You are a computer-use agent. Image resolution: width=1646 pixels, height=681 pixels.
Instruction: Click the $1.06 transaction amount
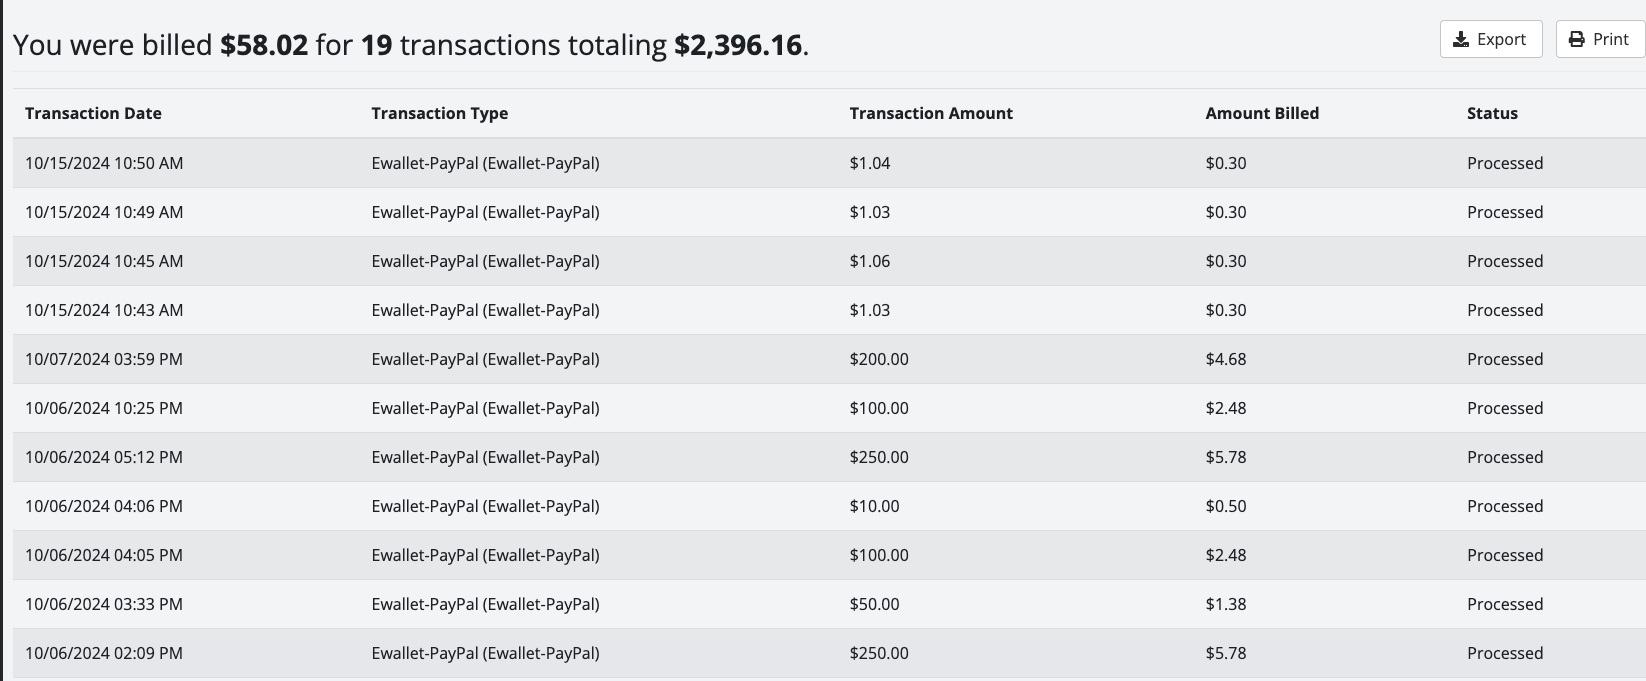[869, 261]
